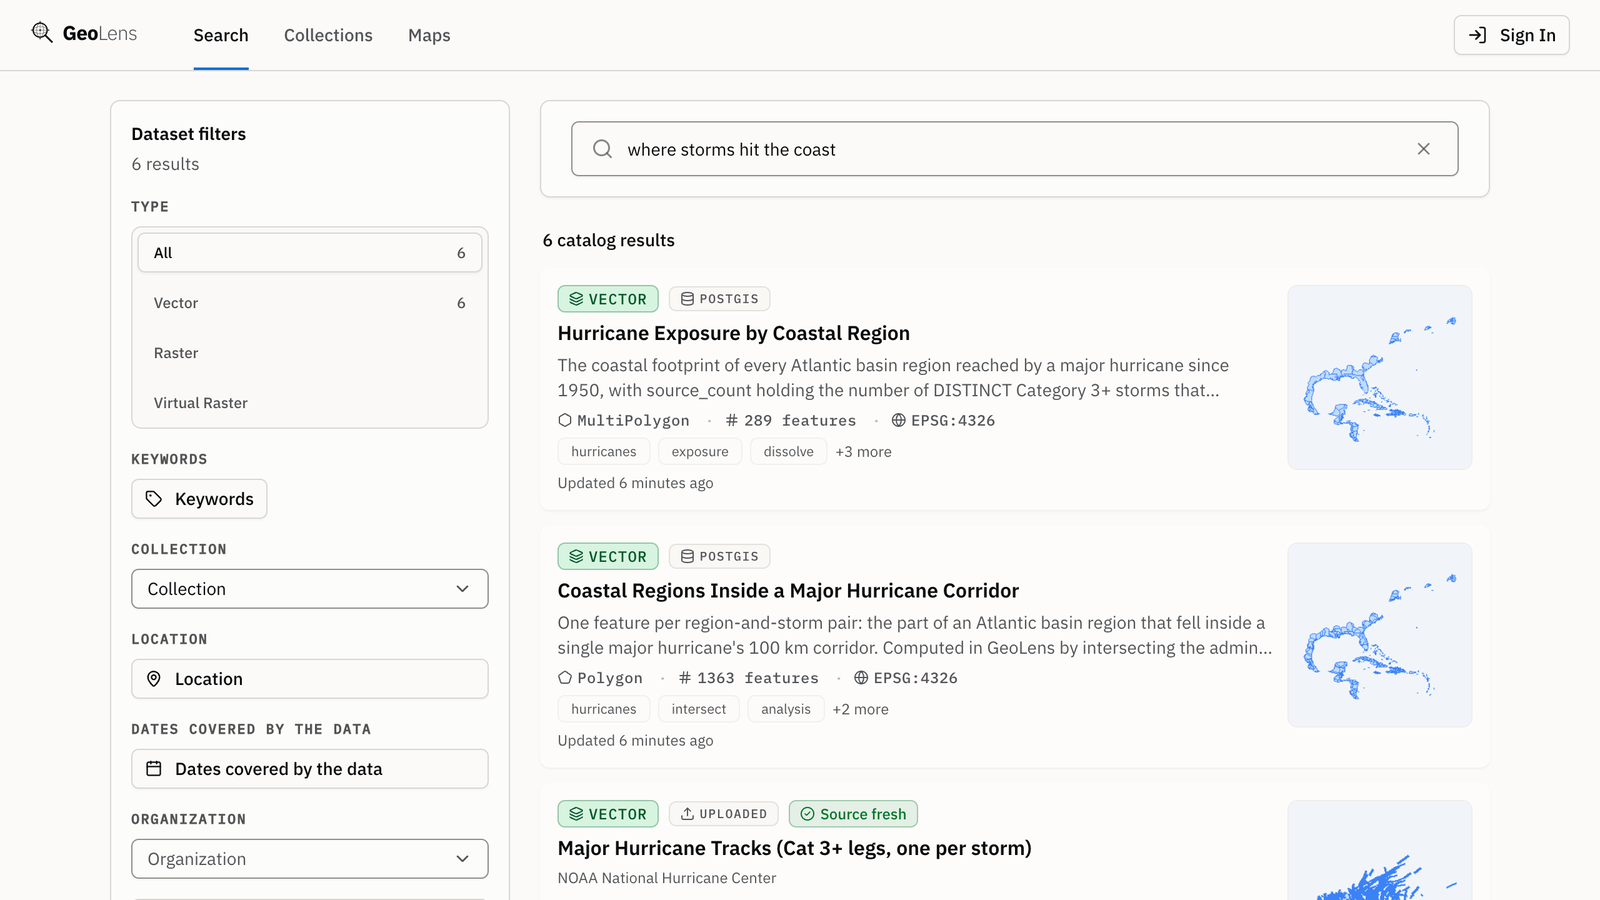Click the dissolve keyword tag
1600x900 pixels.
coord(789,452)
